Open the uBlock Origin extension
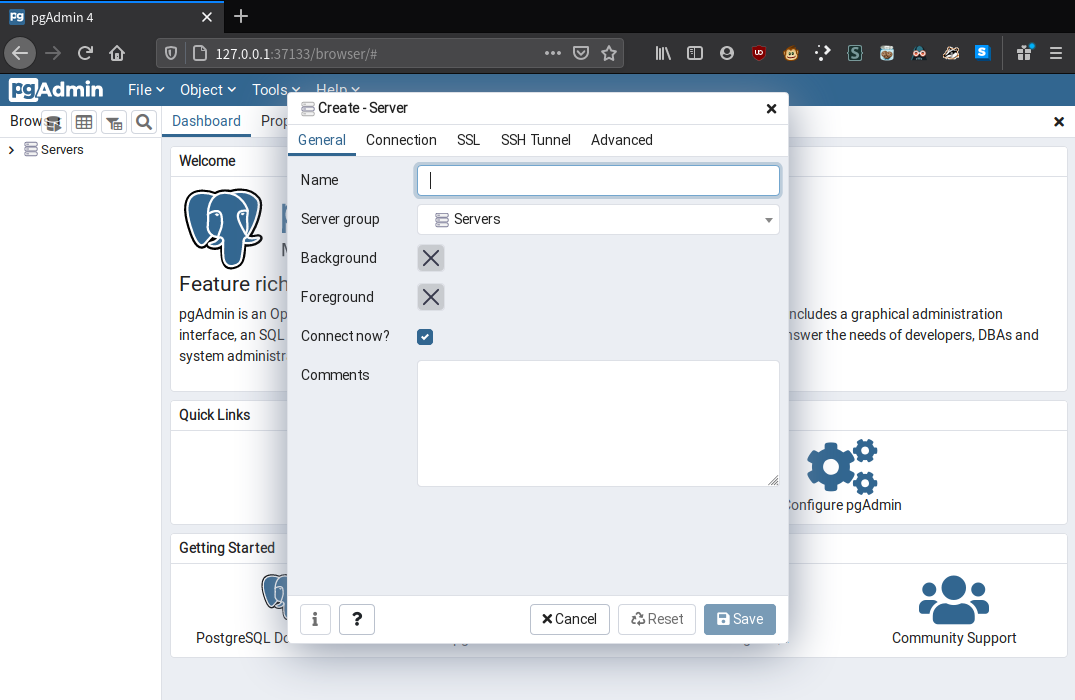Image resolution: width=1075 pixels, height=700 pixels. [759, 53]
